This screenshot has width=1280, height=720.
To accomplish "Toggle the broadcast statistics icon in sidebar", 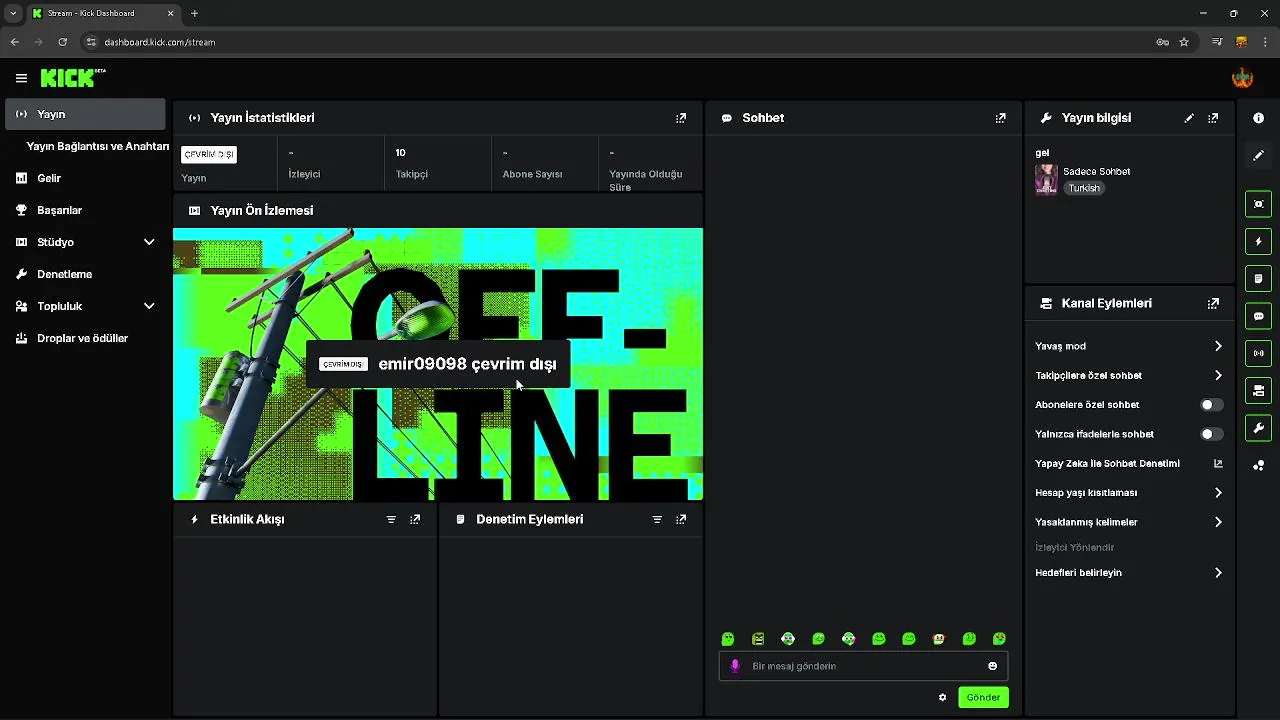I will pyautogui.click(x=1258, y=353).
